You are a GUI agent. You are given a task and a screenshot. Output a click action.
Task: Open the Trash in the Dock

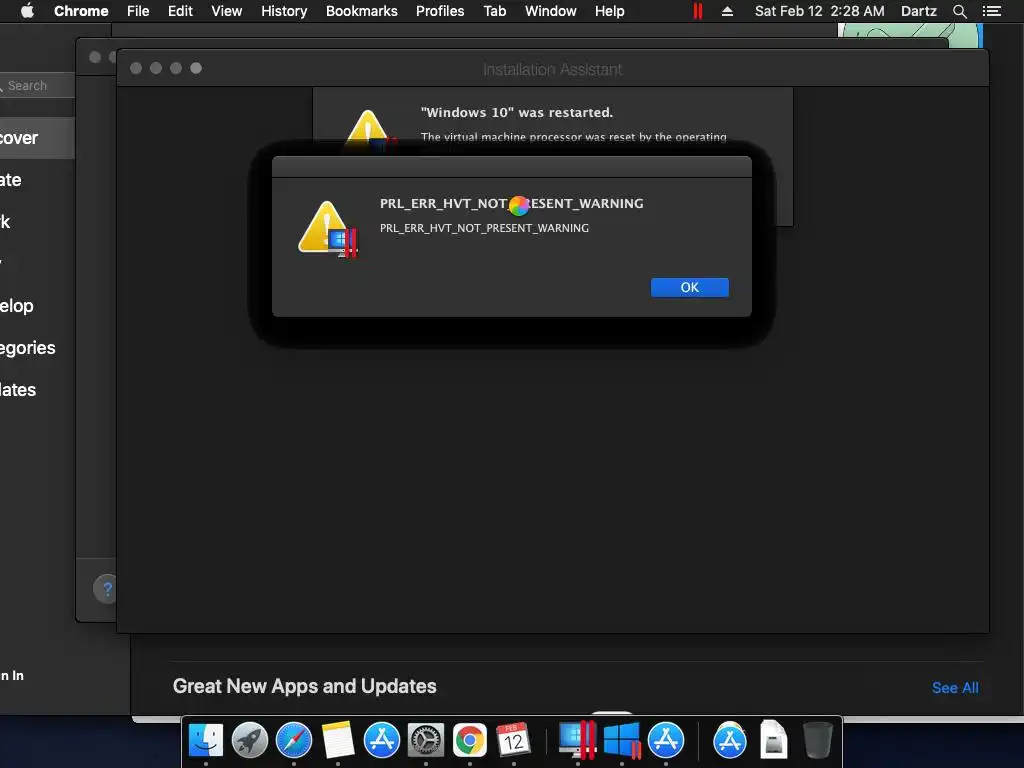[817, 740]
